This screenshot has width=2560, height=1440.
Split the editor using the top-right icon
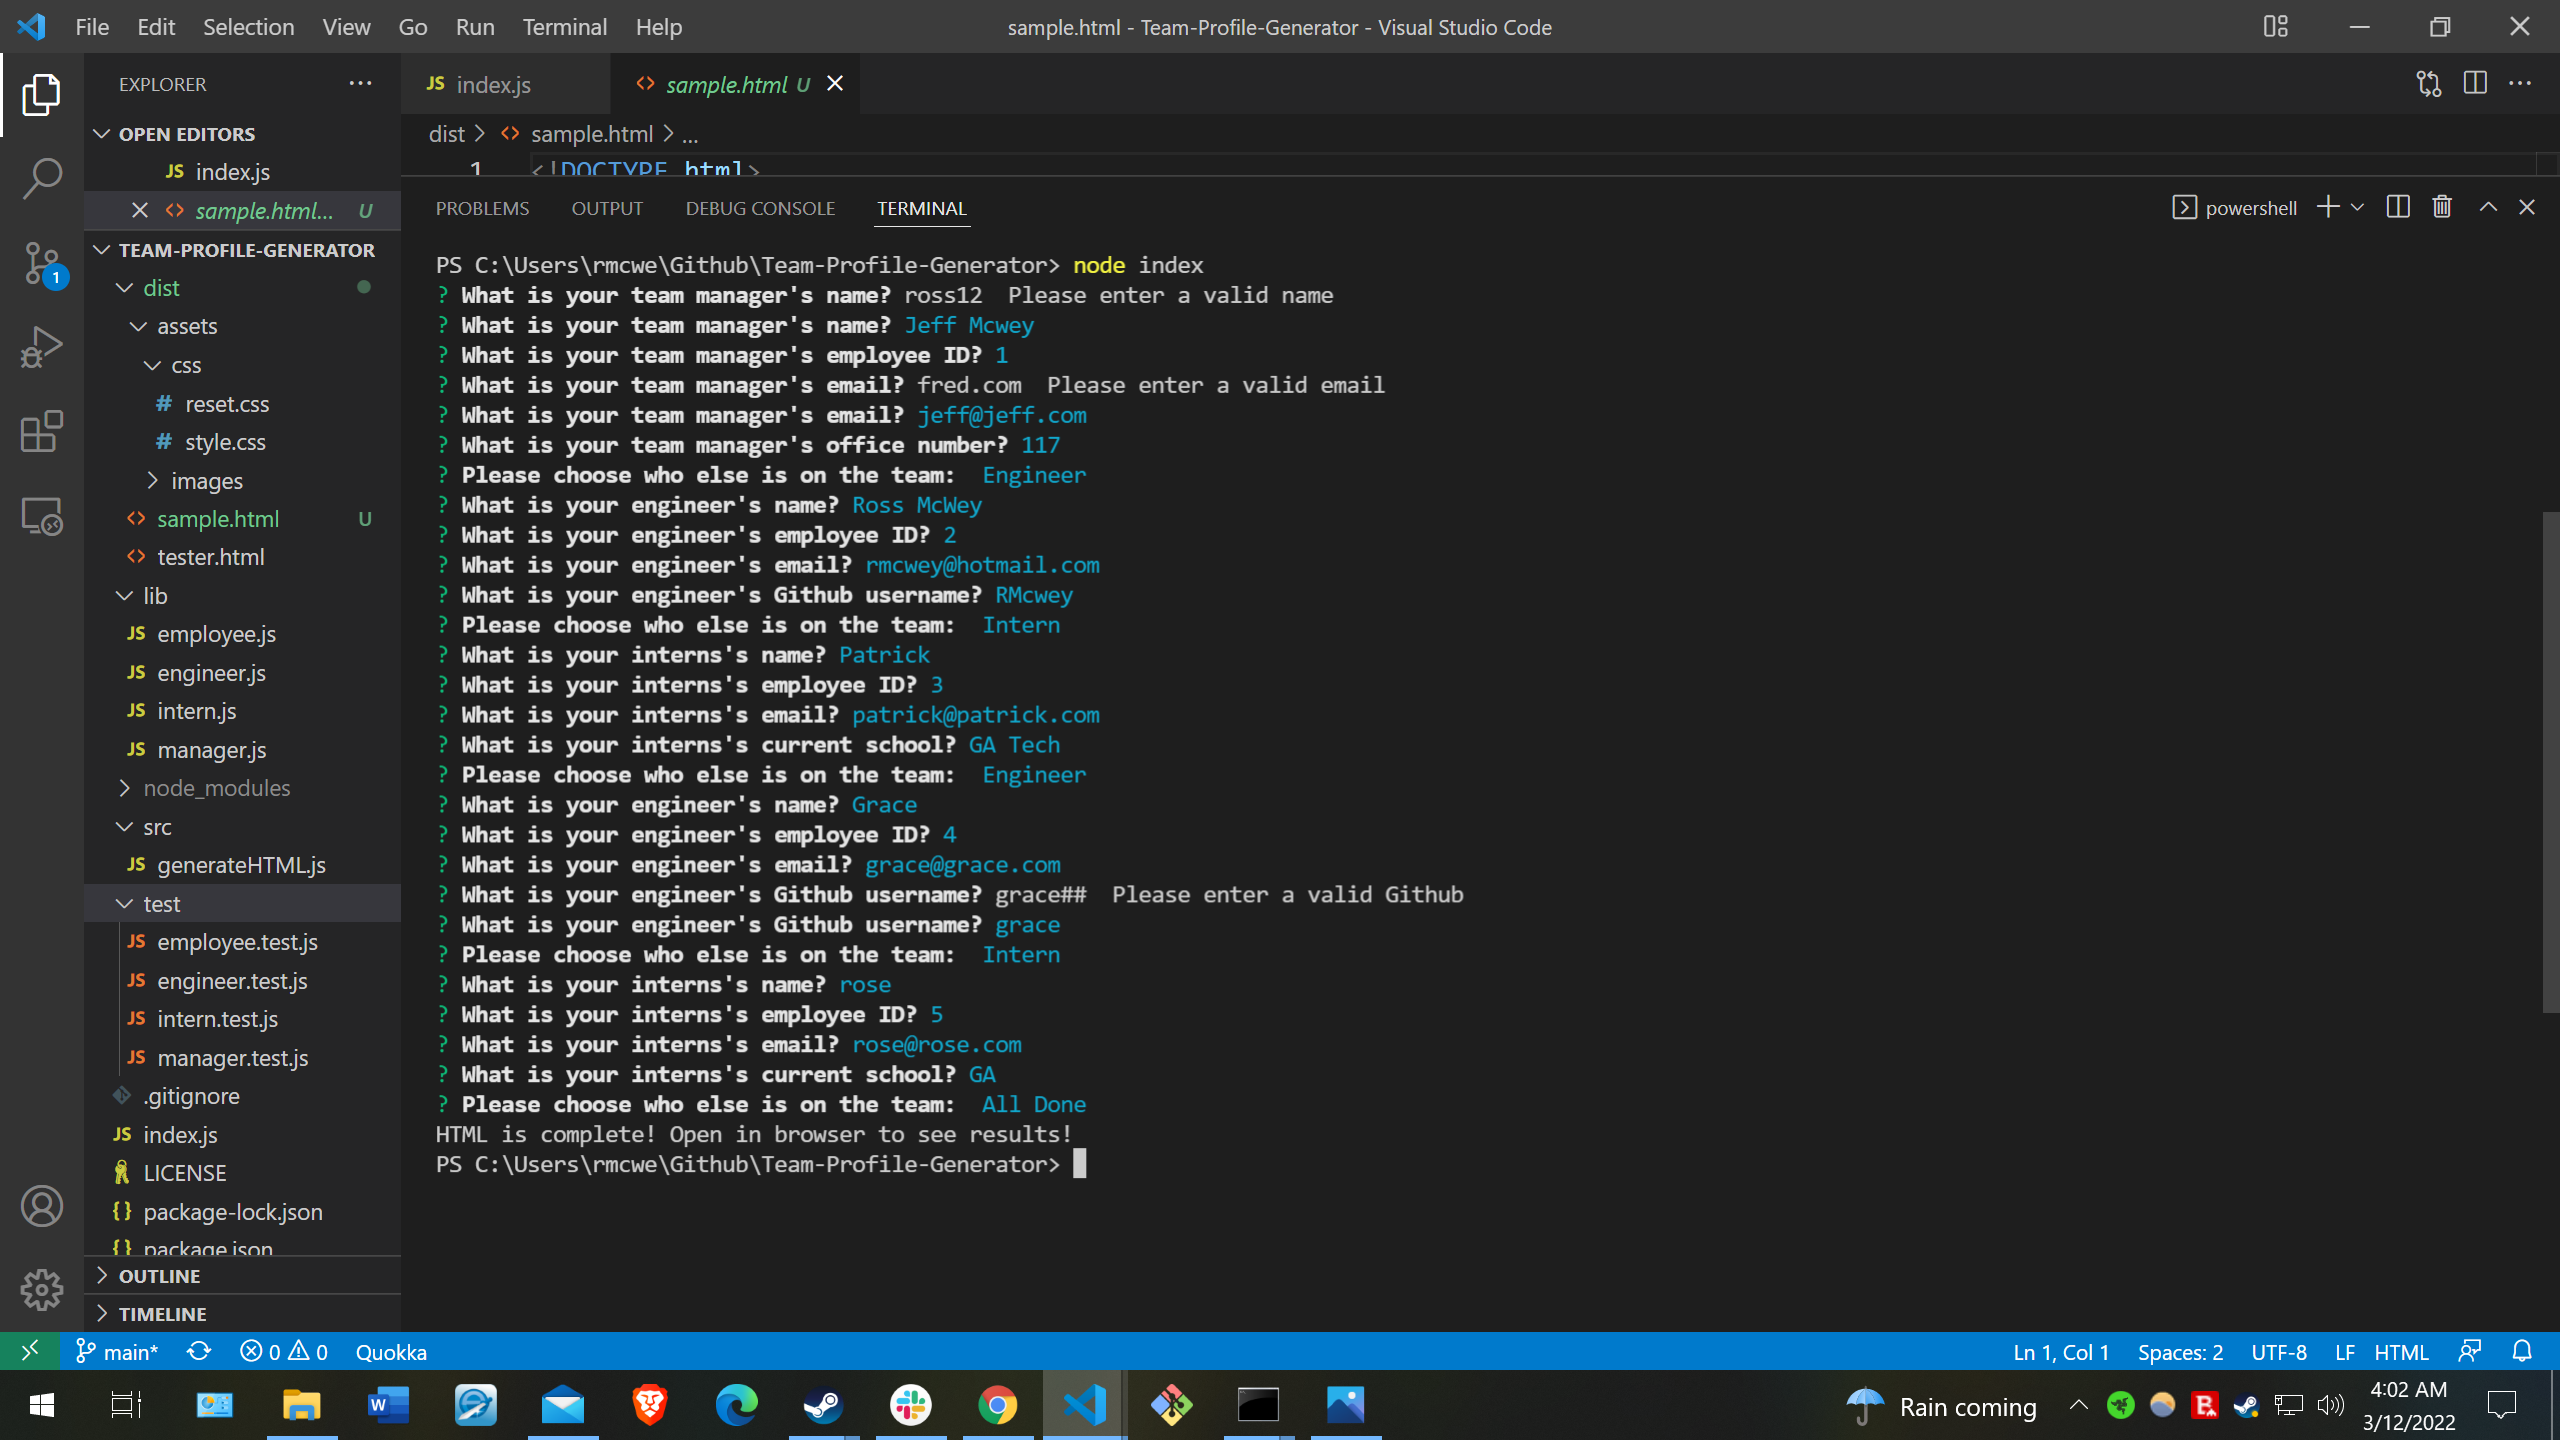coord(2475,84)
